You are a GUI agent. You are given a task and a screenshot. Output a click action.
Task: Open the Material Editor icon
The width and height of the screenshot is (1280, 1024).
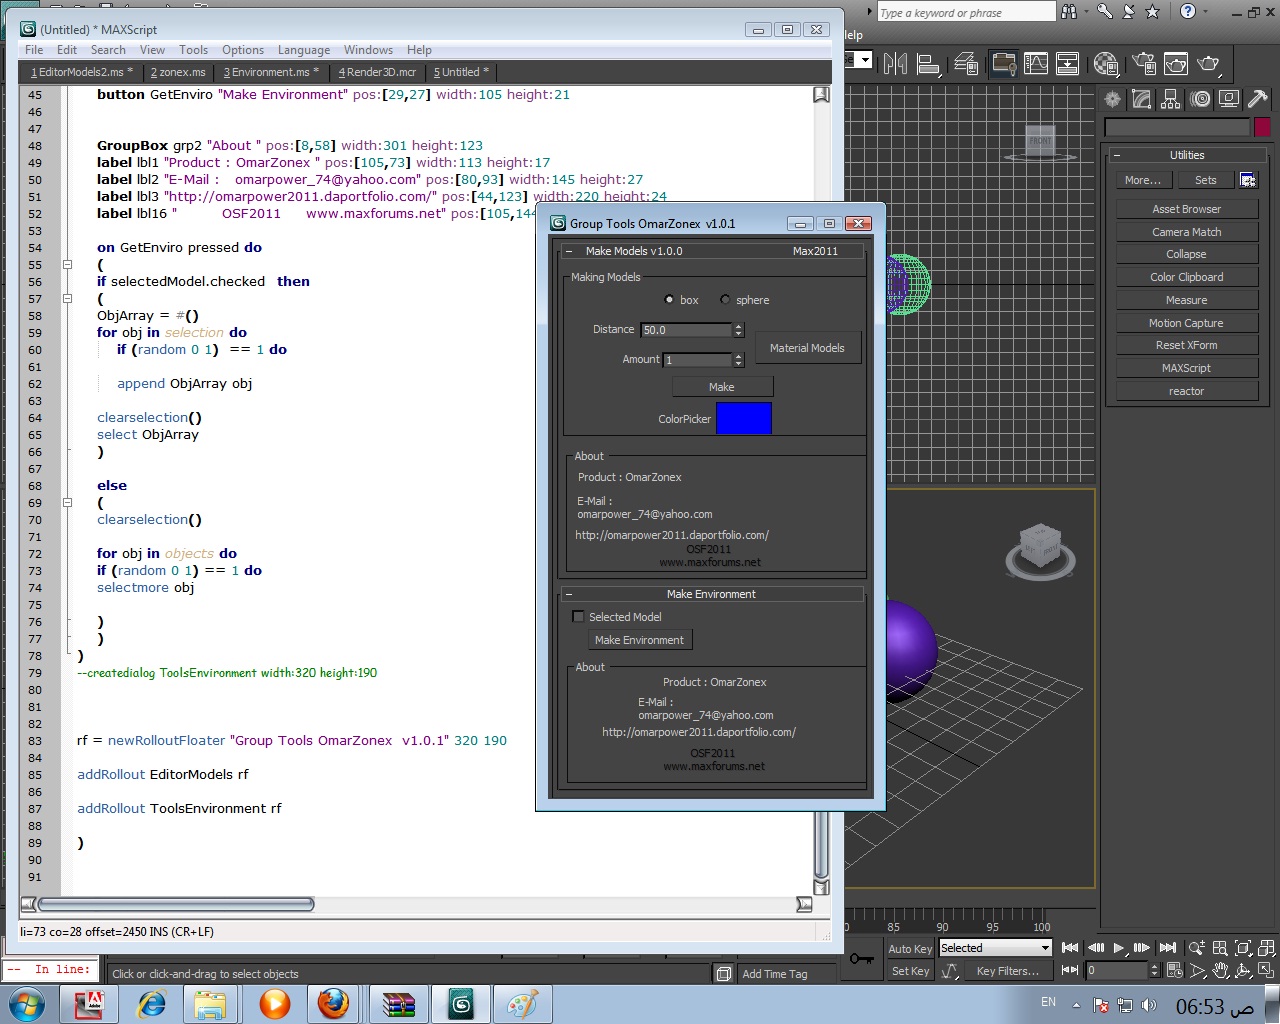1106,64
